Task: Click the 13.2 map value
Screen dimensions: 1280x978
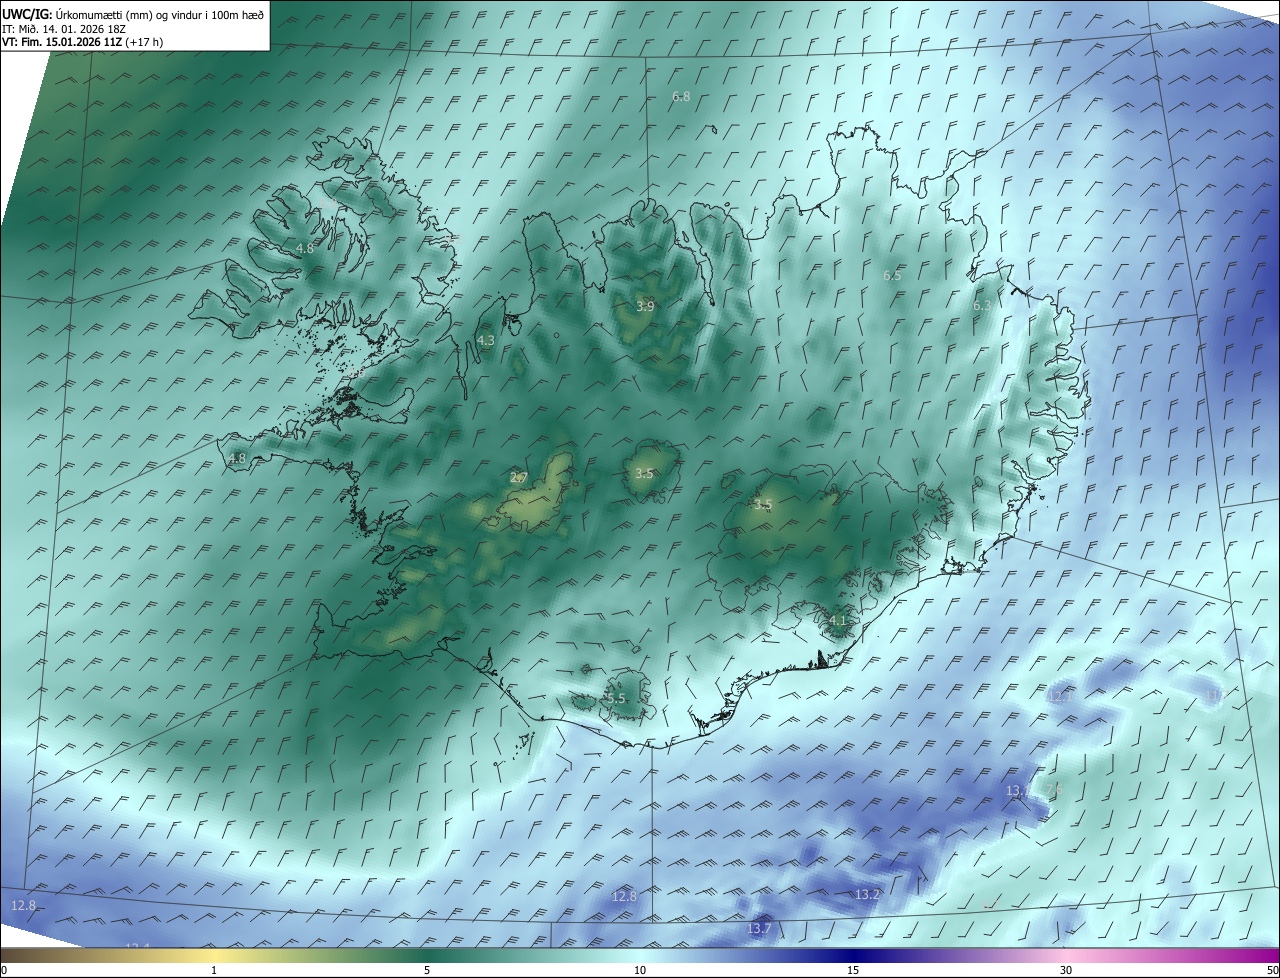Action: [867, 894]
